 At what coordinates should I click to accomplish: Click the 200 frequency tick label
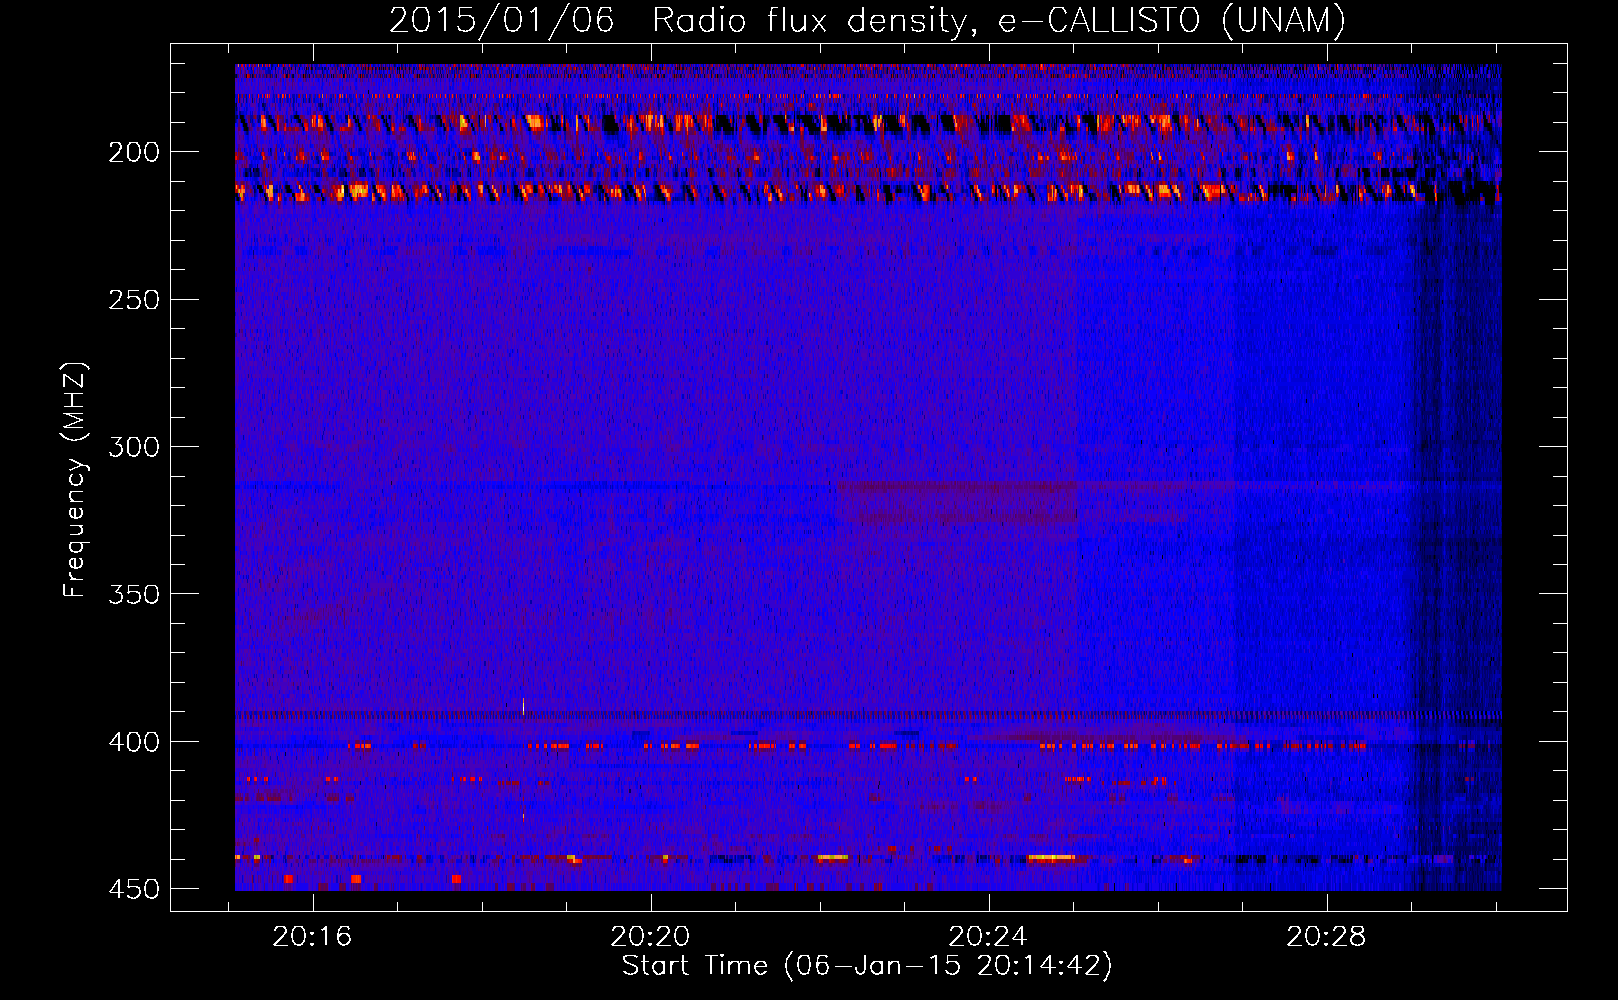(x=134, y=152)
